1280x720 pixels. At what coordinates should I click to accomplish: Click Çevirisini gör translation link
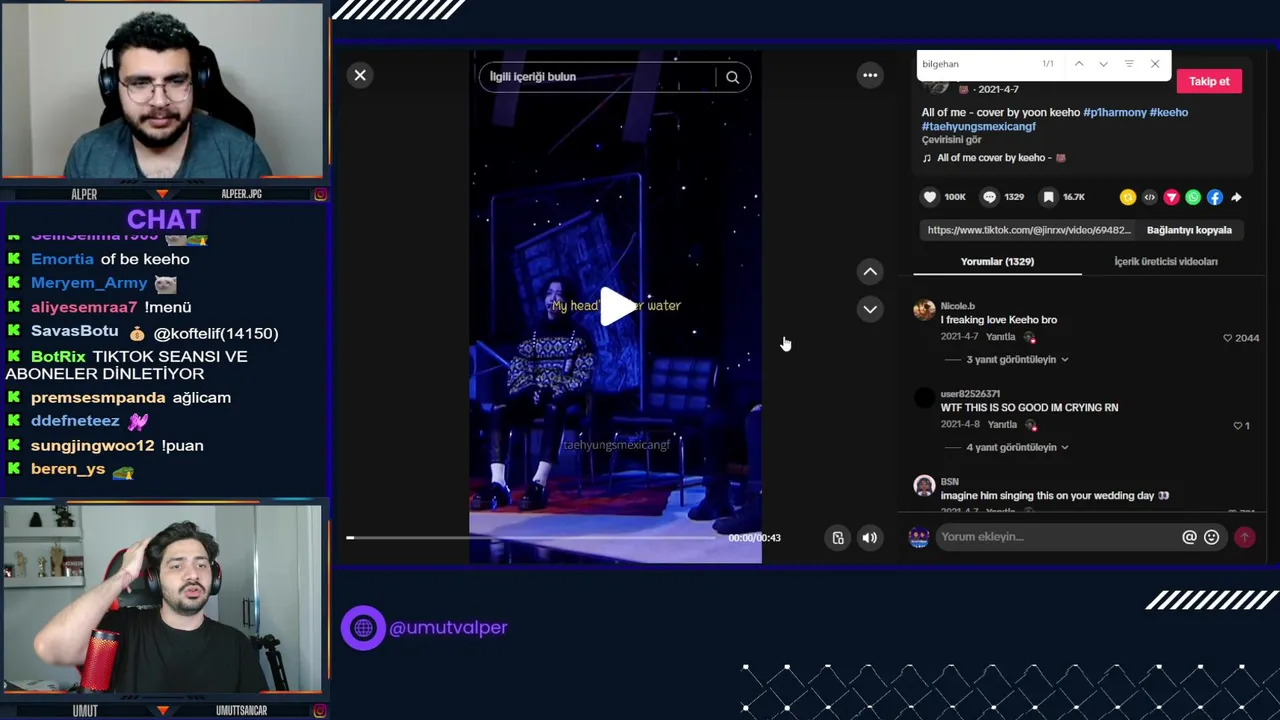(951, 140)
